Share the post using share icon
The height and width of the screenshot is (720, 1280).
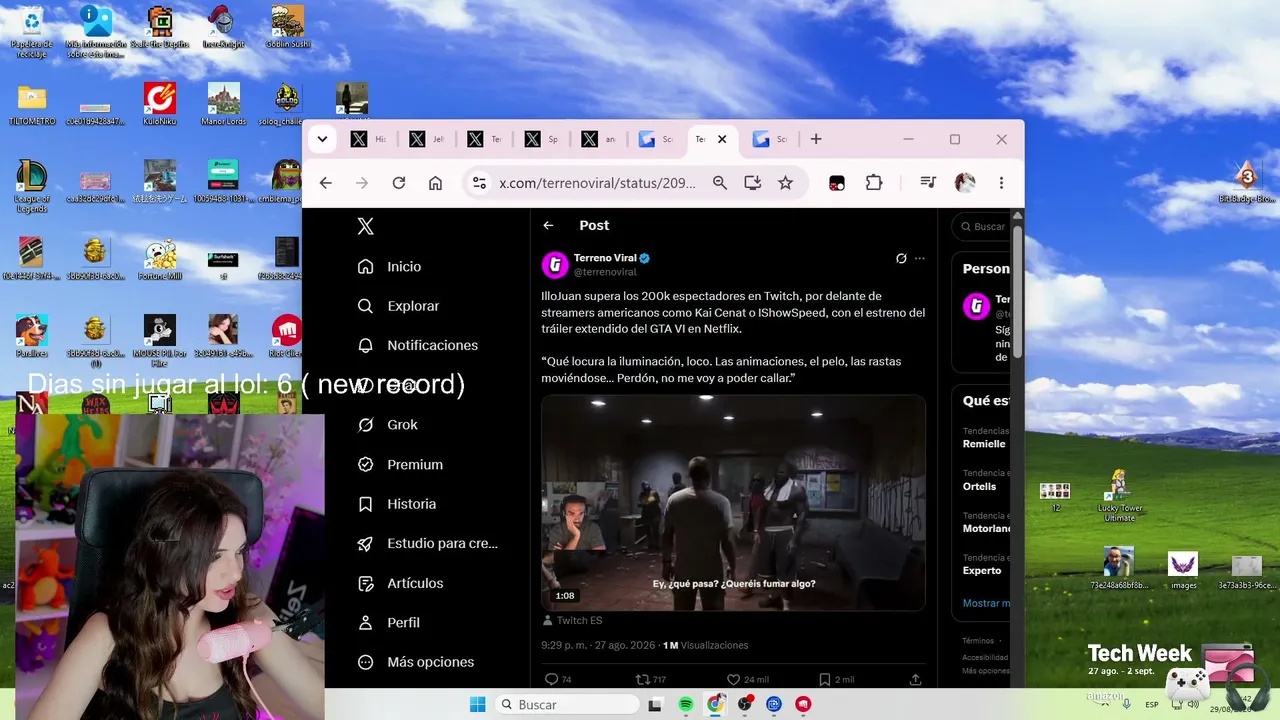tap(915, 680)
